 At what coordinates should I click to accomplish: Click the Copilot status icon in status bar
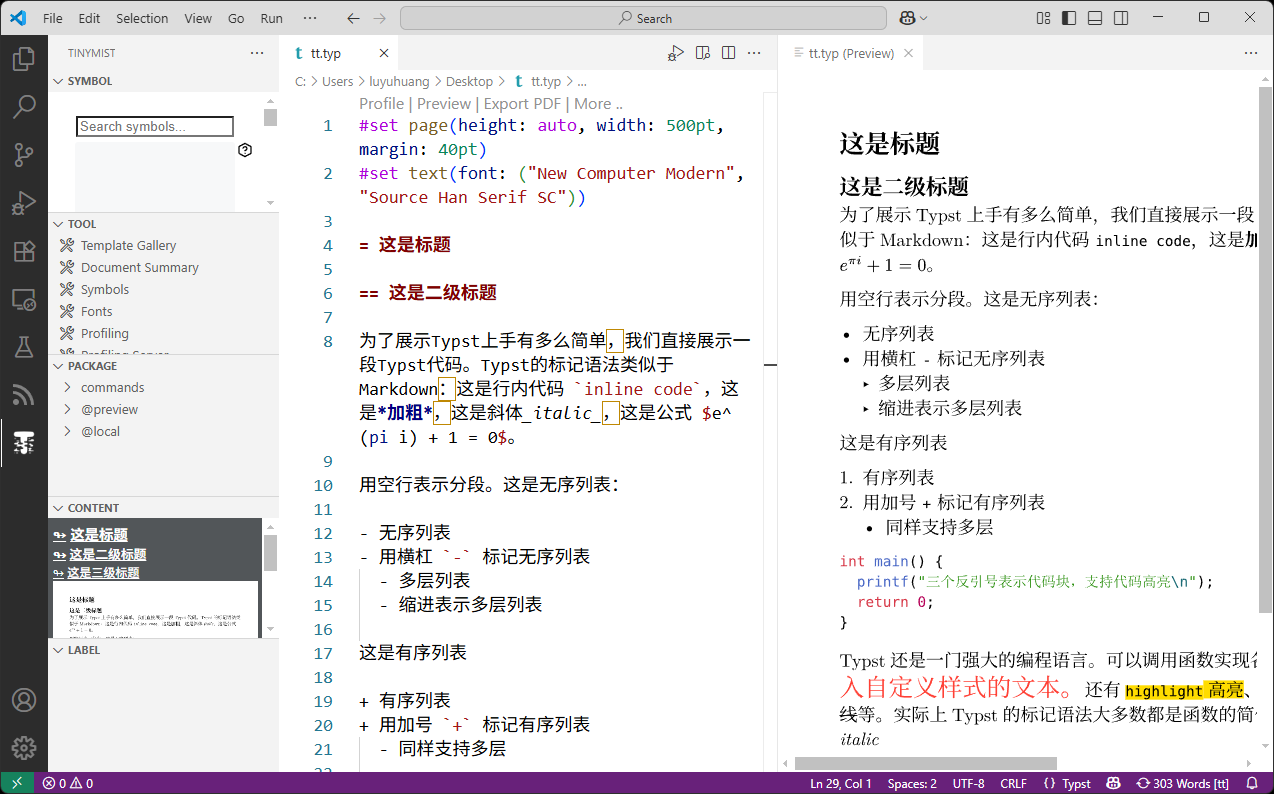(1113, 783)
